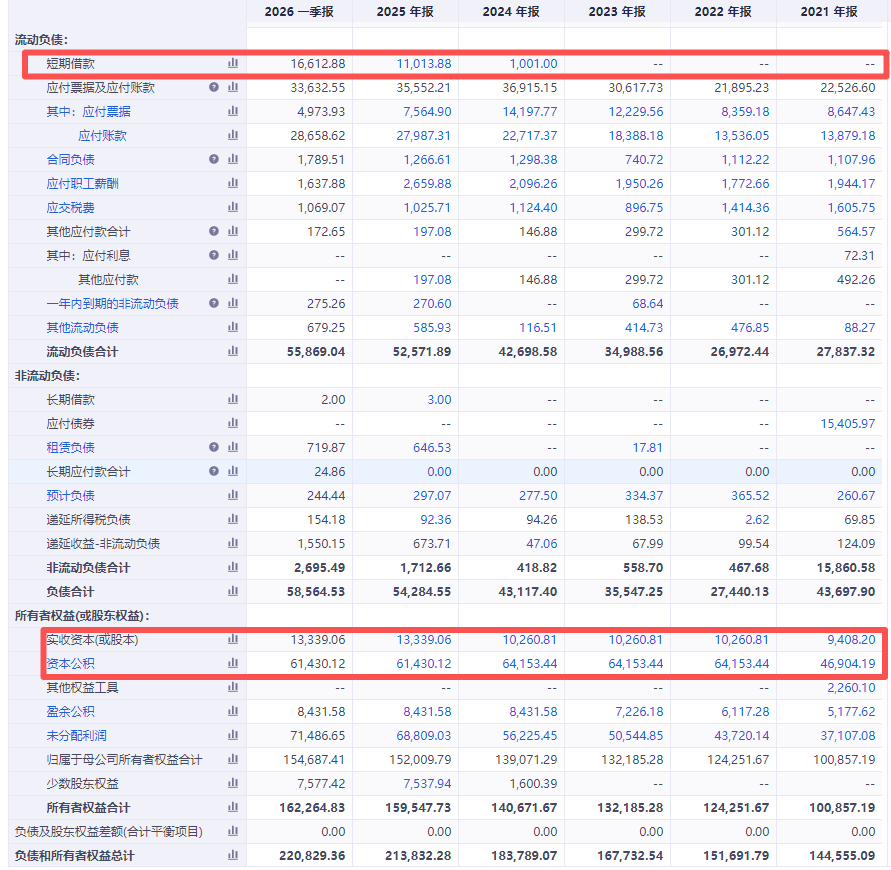Open the 未分配利润 item link
891x870 pixels.
(x=77, y=736)
